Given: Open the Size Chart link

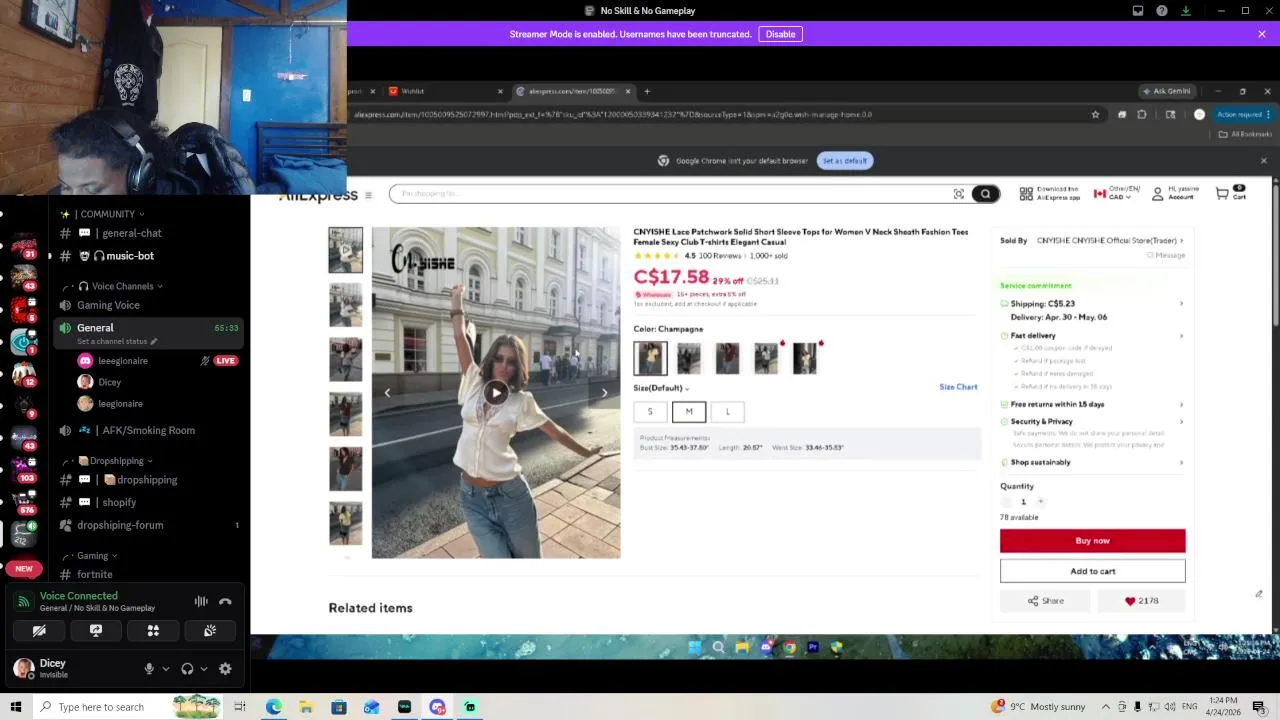Looking at the screenshot, I should [958, 387].
